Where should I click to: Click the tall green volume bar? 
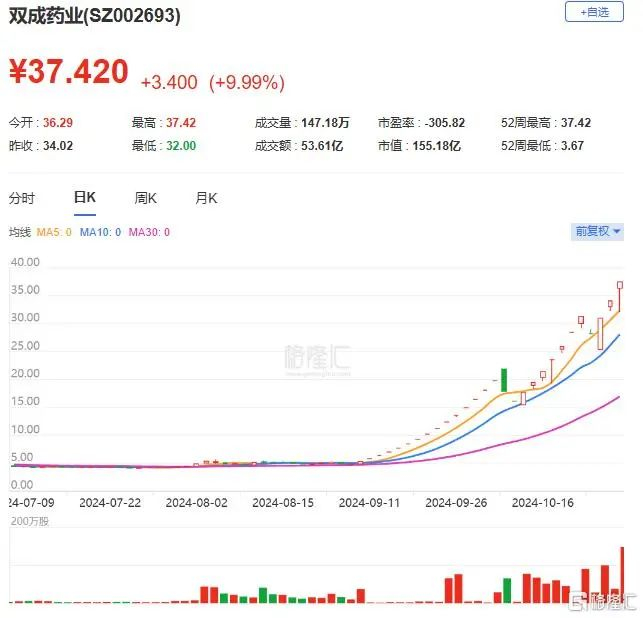[x=507, y=590]
